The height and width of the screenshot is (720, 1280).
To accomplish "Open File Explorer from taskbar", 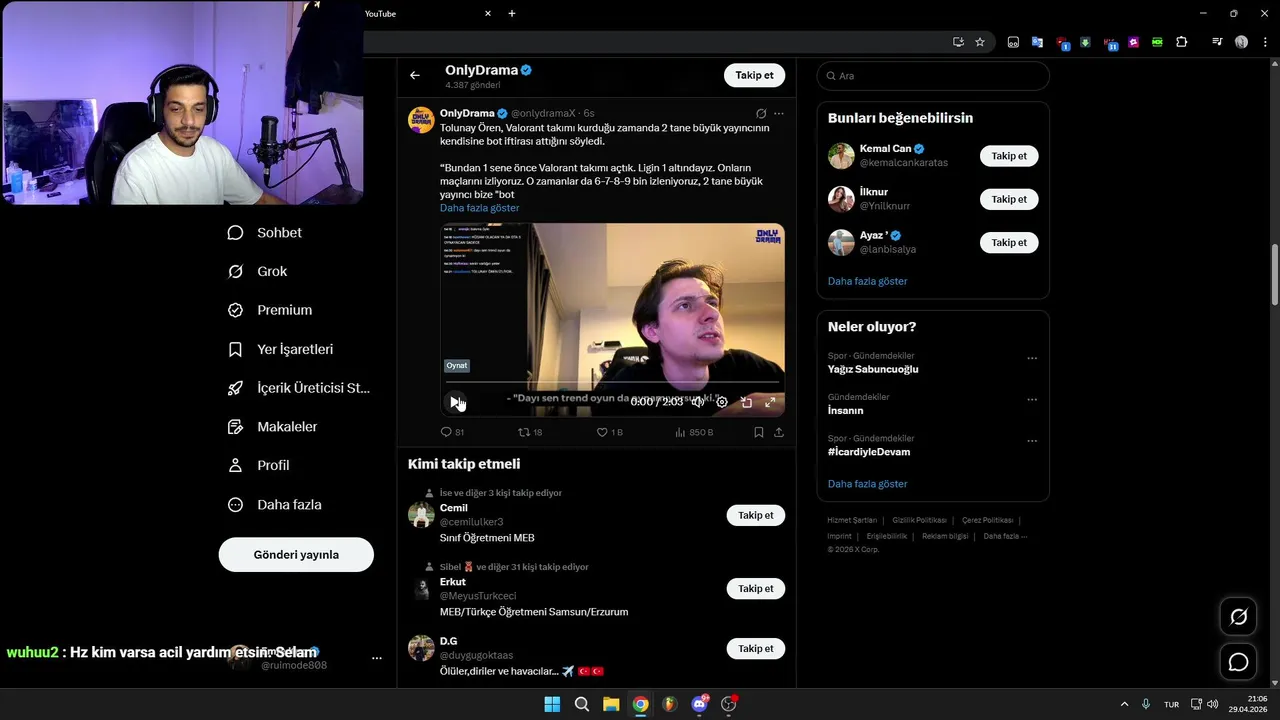I will click(611, 704).
